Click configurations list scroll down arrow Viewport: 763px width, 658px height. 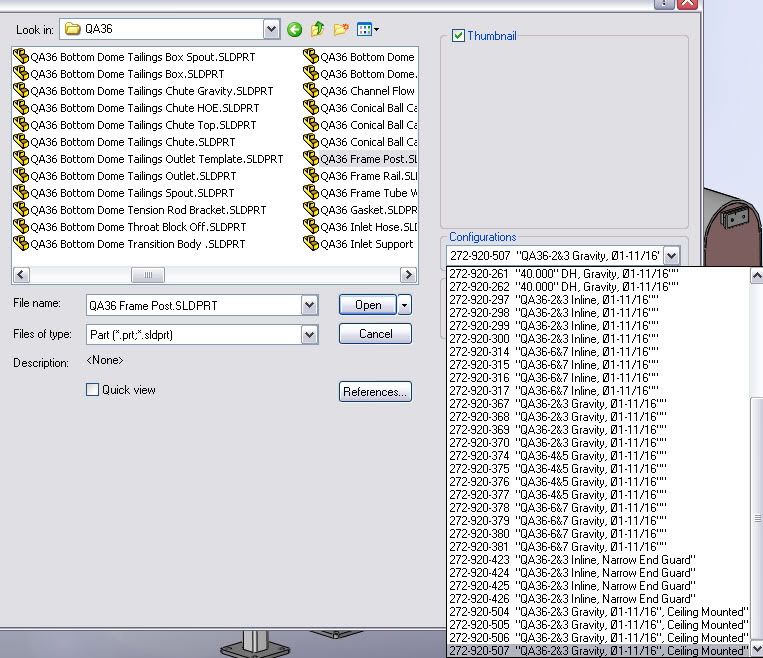(757, 649)
